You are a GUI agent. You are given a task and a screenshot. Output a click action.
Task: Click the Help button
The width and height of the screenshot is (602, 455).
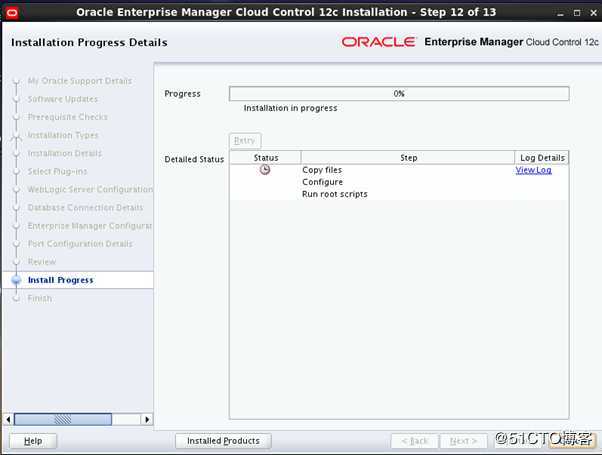[33, 441]
